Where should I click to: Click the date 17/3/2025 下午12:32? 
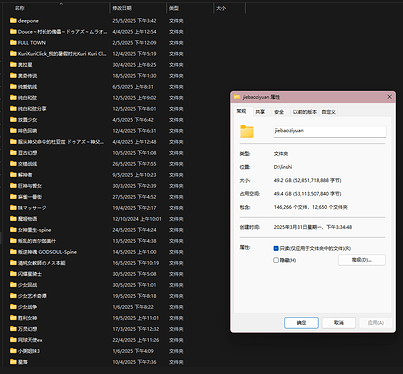point(136,329)
